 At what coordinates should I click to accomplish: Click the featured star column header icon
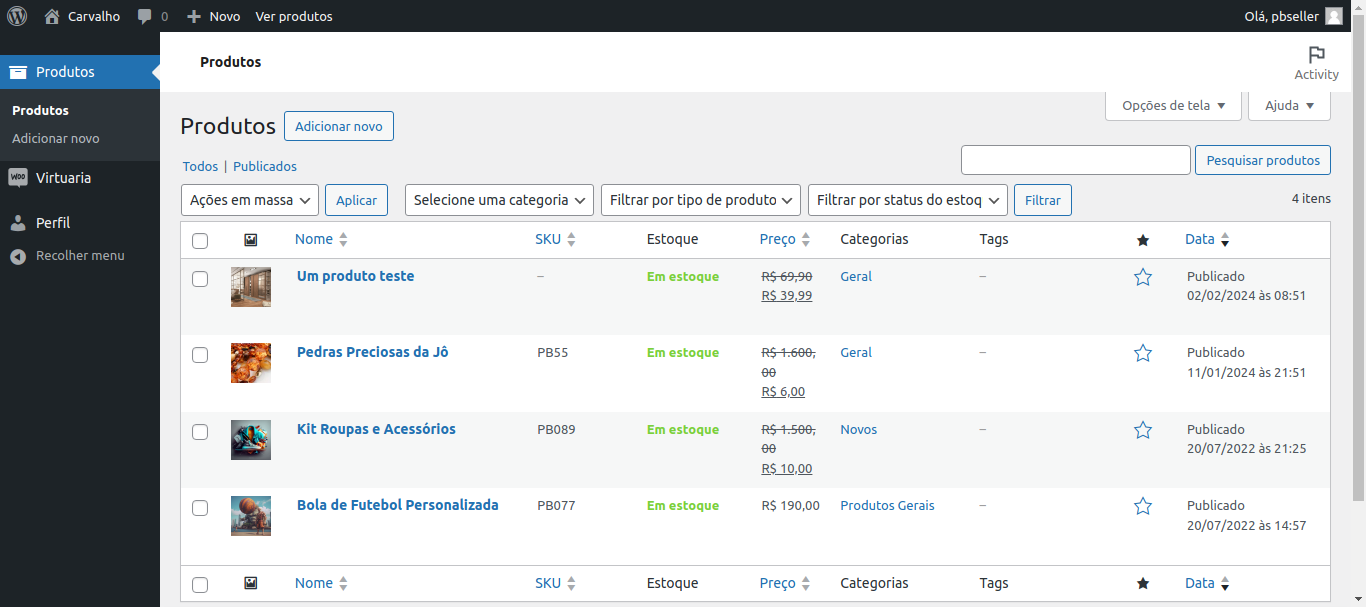(x=1143, y=240)
